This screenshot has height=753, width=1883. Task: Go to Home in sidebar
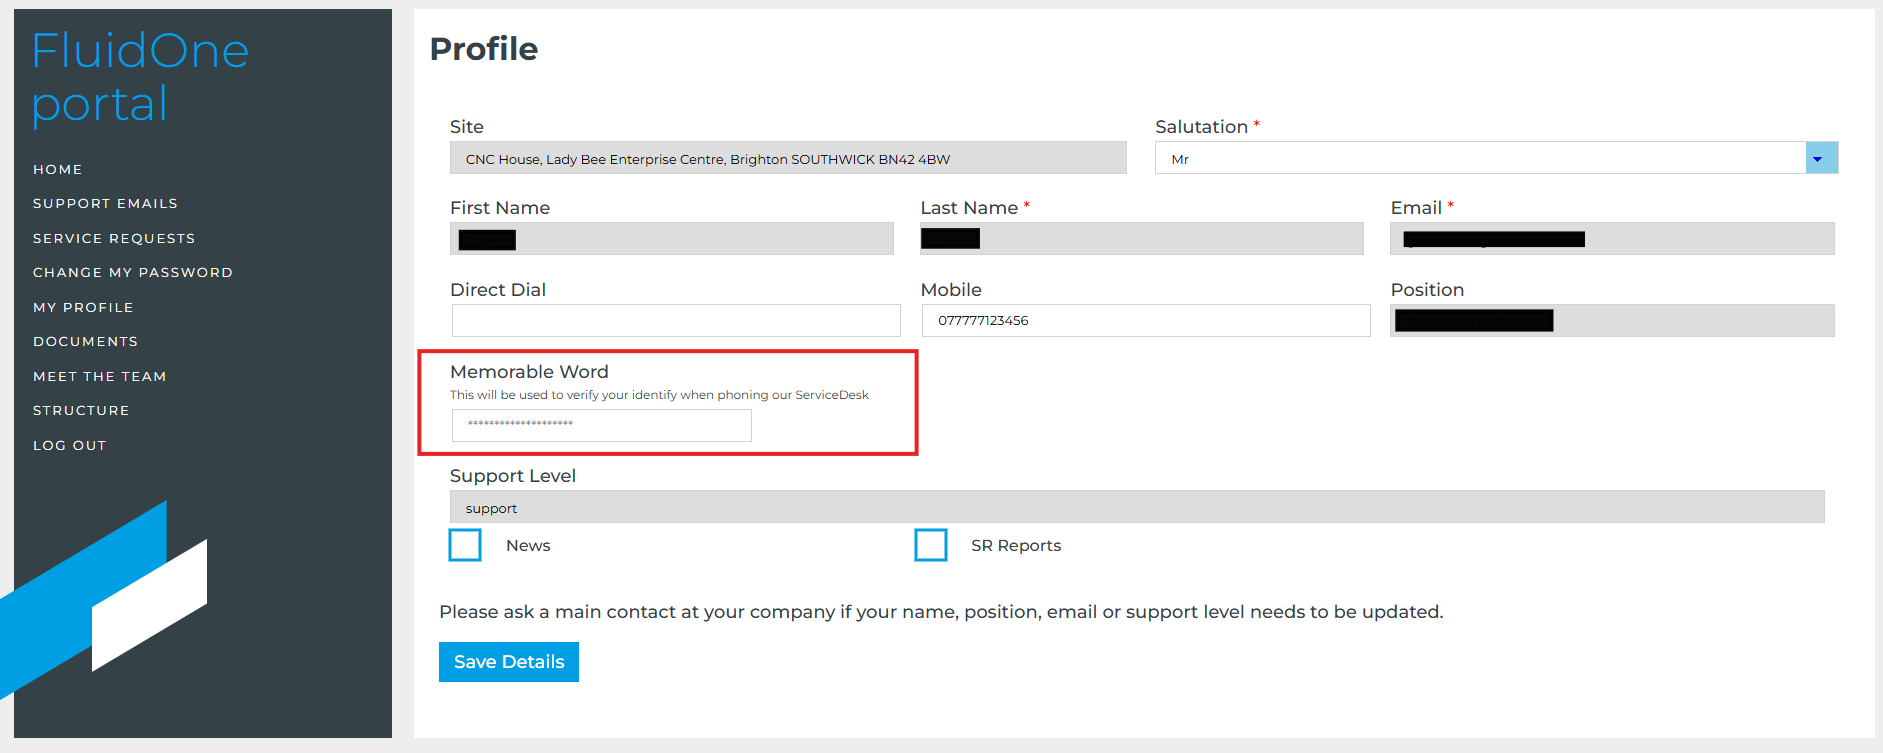[58, 170]
